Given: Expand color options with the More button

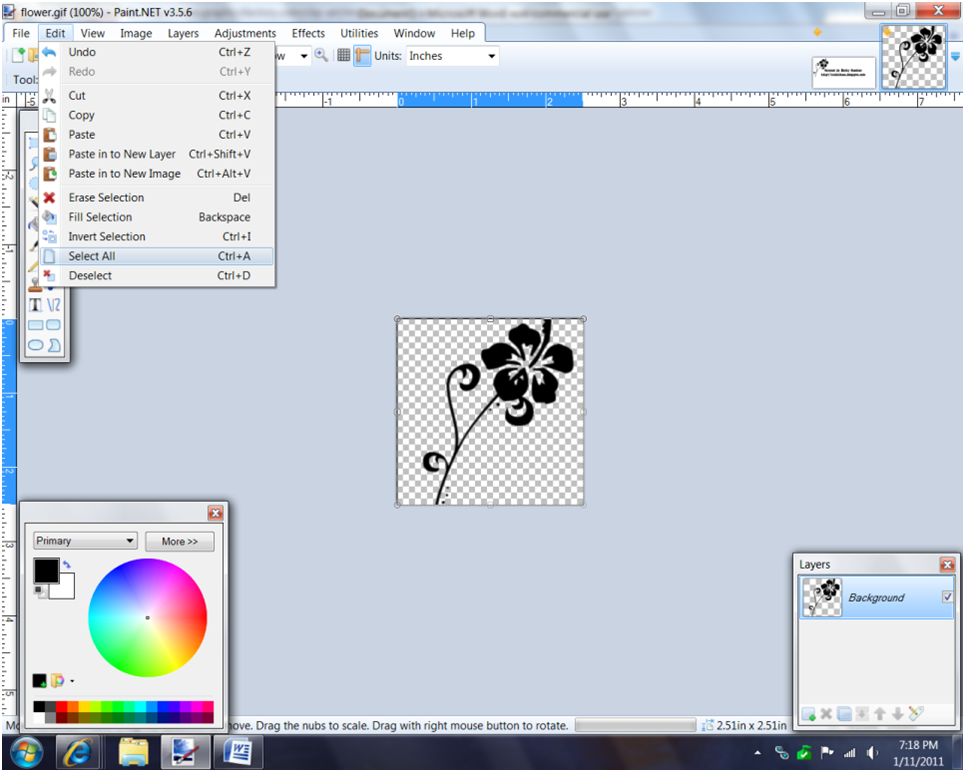Looking at the screenshot, I should (x=179, y=541).
